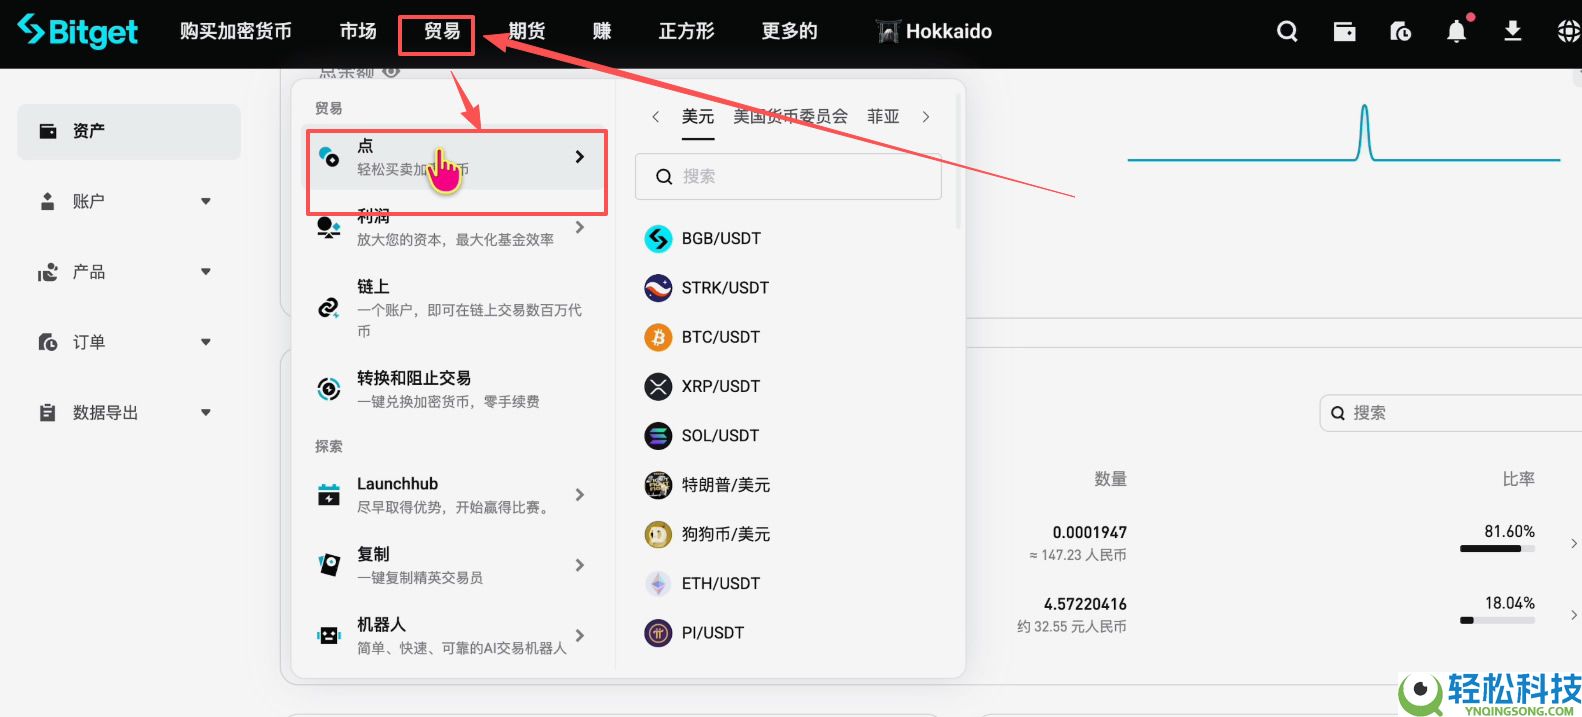Click the 转换和阻止交易 convert icon

pos(328,389)
